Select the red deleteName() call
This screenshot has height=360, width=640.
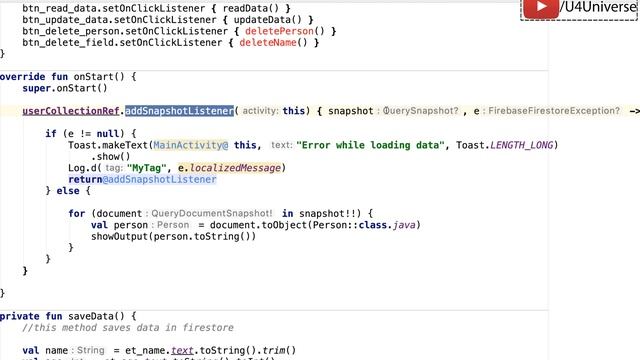pyautogui.click(x=273, y=42)
